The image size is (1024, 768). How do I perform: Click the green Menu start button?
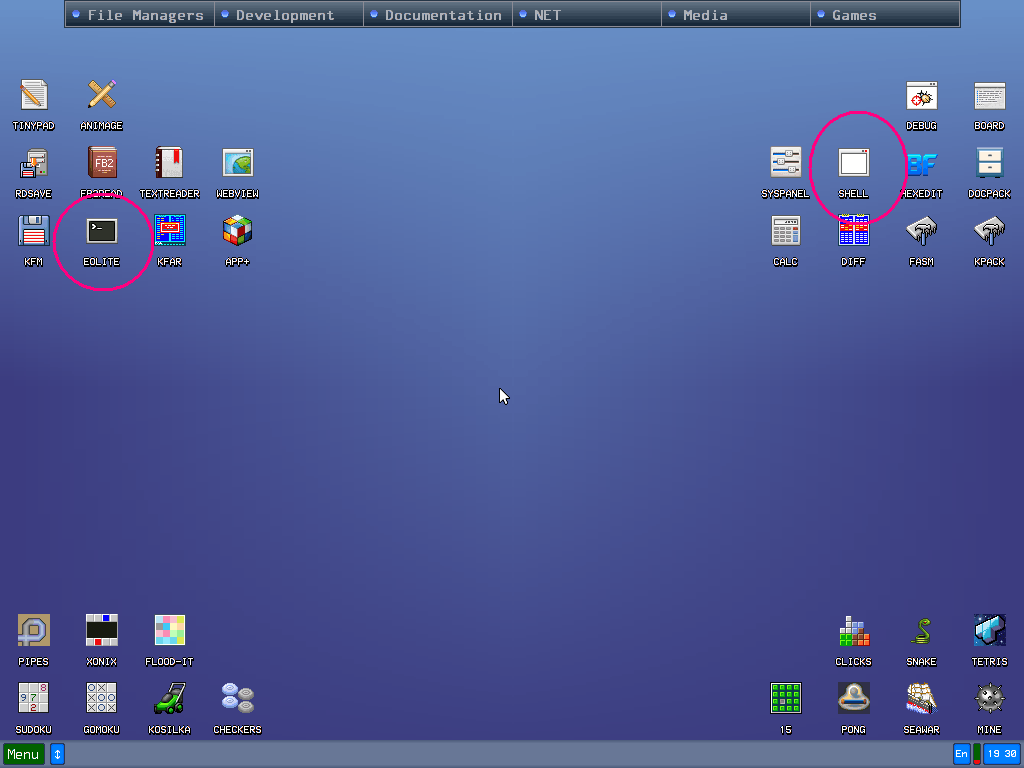pos(24,754)
